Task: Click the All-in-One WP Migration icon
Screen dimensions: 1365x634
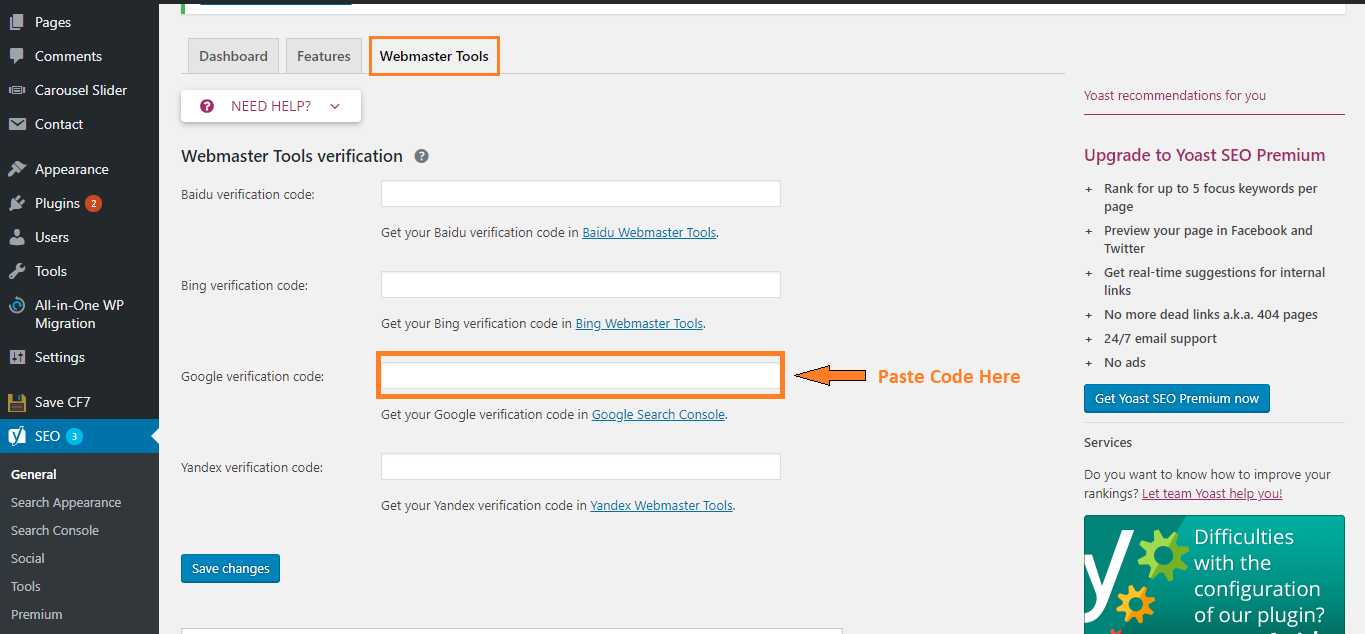Action: pos(17,306)
